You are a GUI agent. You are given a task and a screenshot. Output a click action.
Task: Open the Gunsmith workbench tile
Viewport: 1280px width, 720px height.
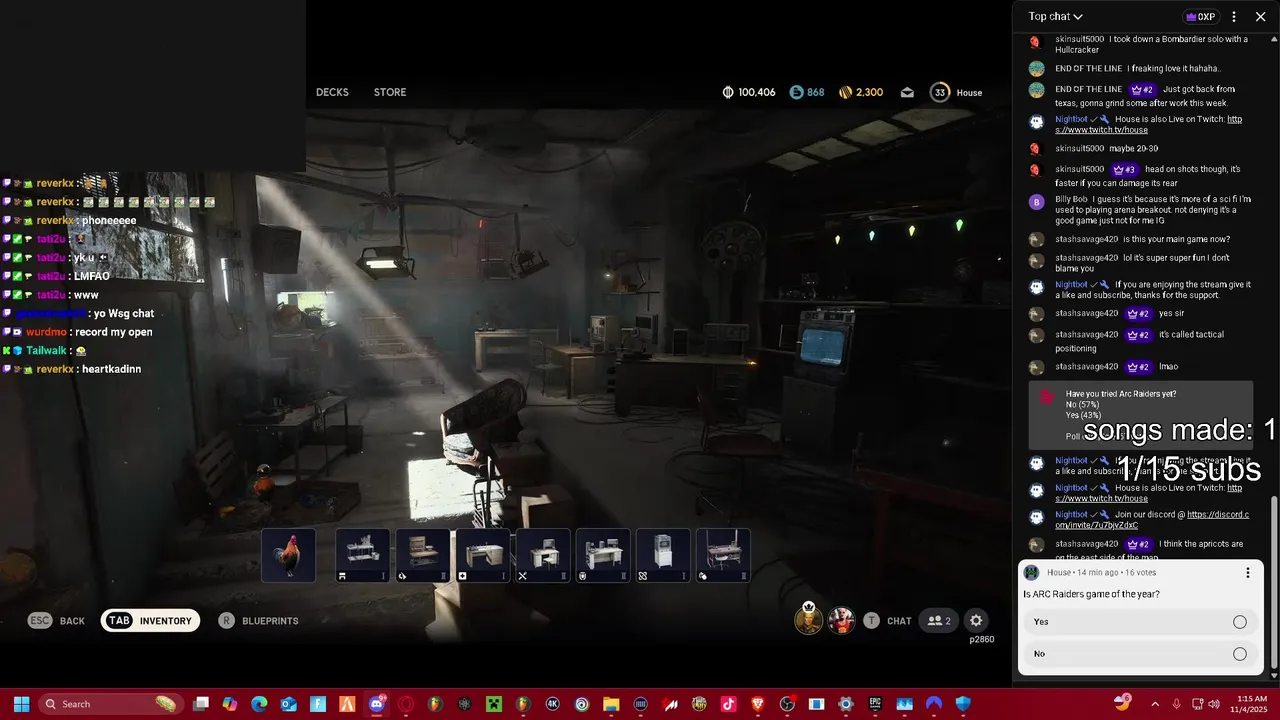(362, 555)
